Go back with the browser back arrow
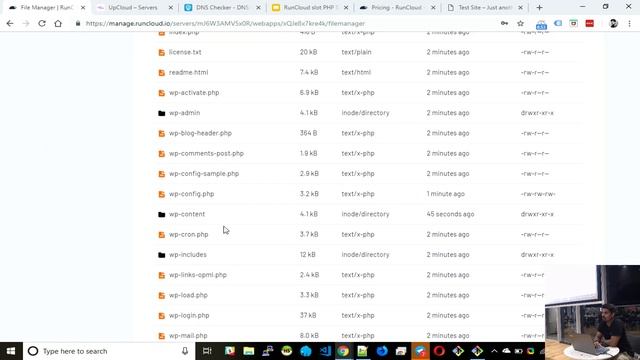 click(10, 24)
